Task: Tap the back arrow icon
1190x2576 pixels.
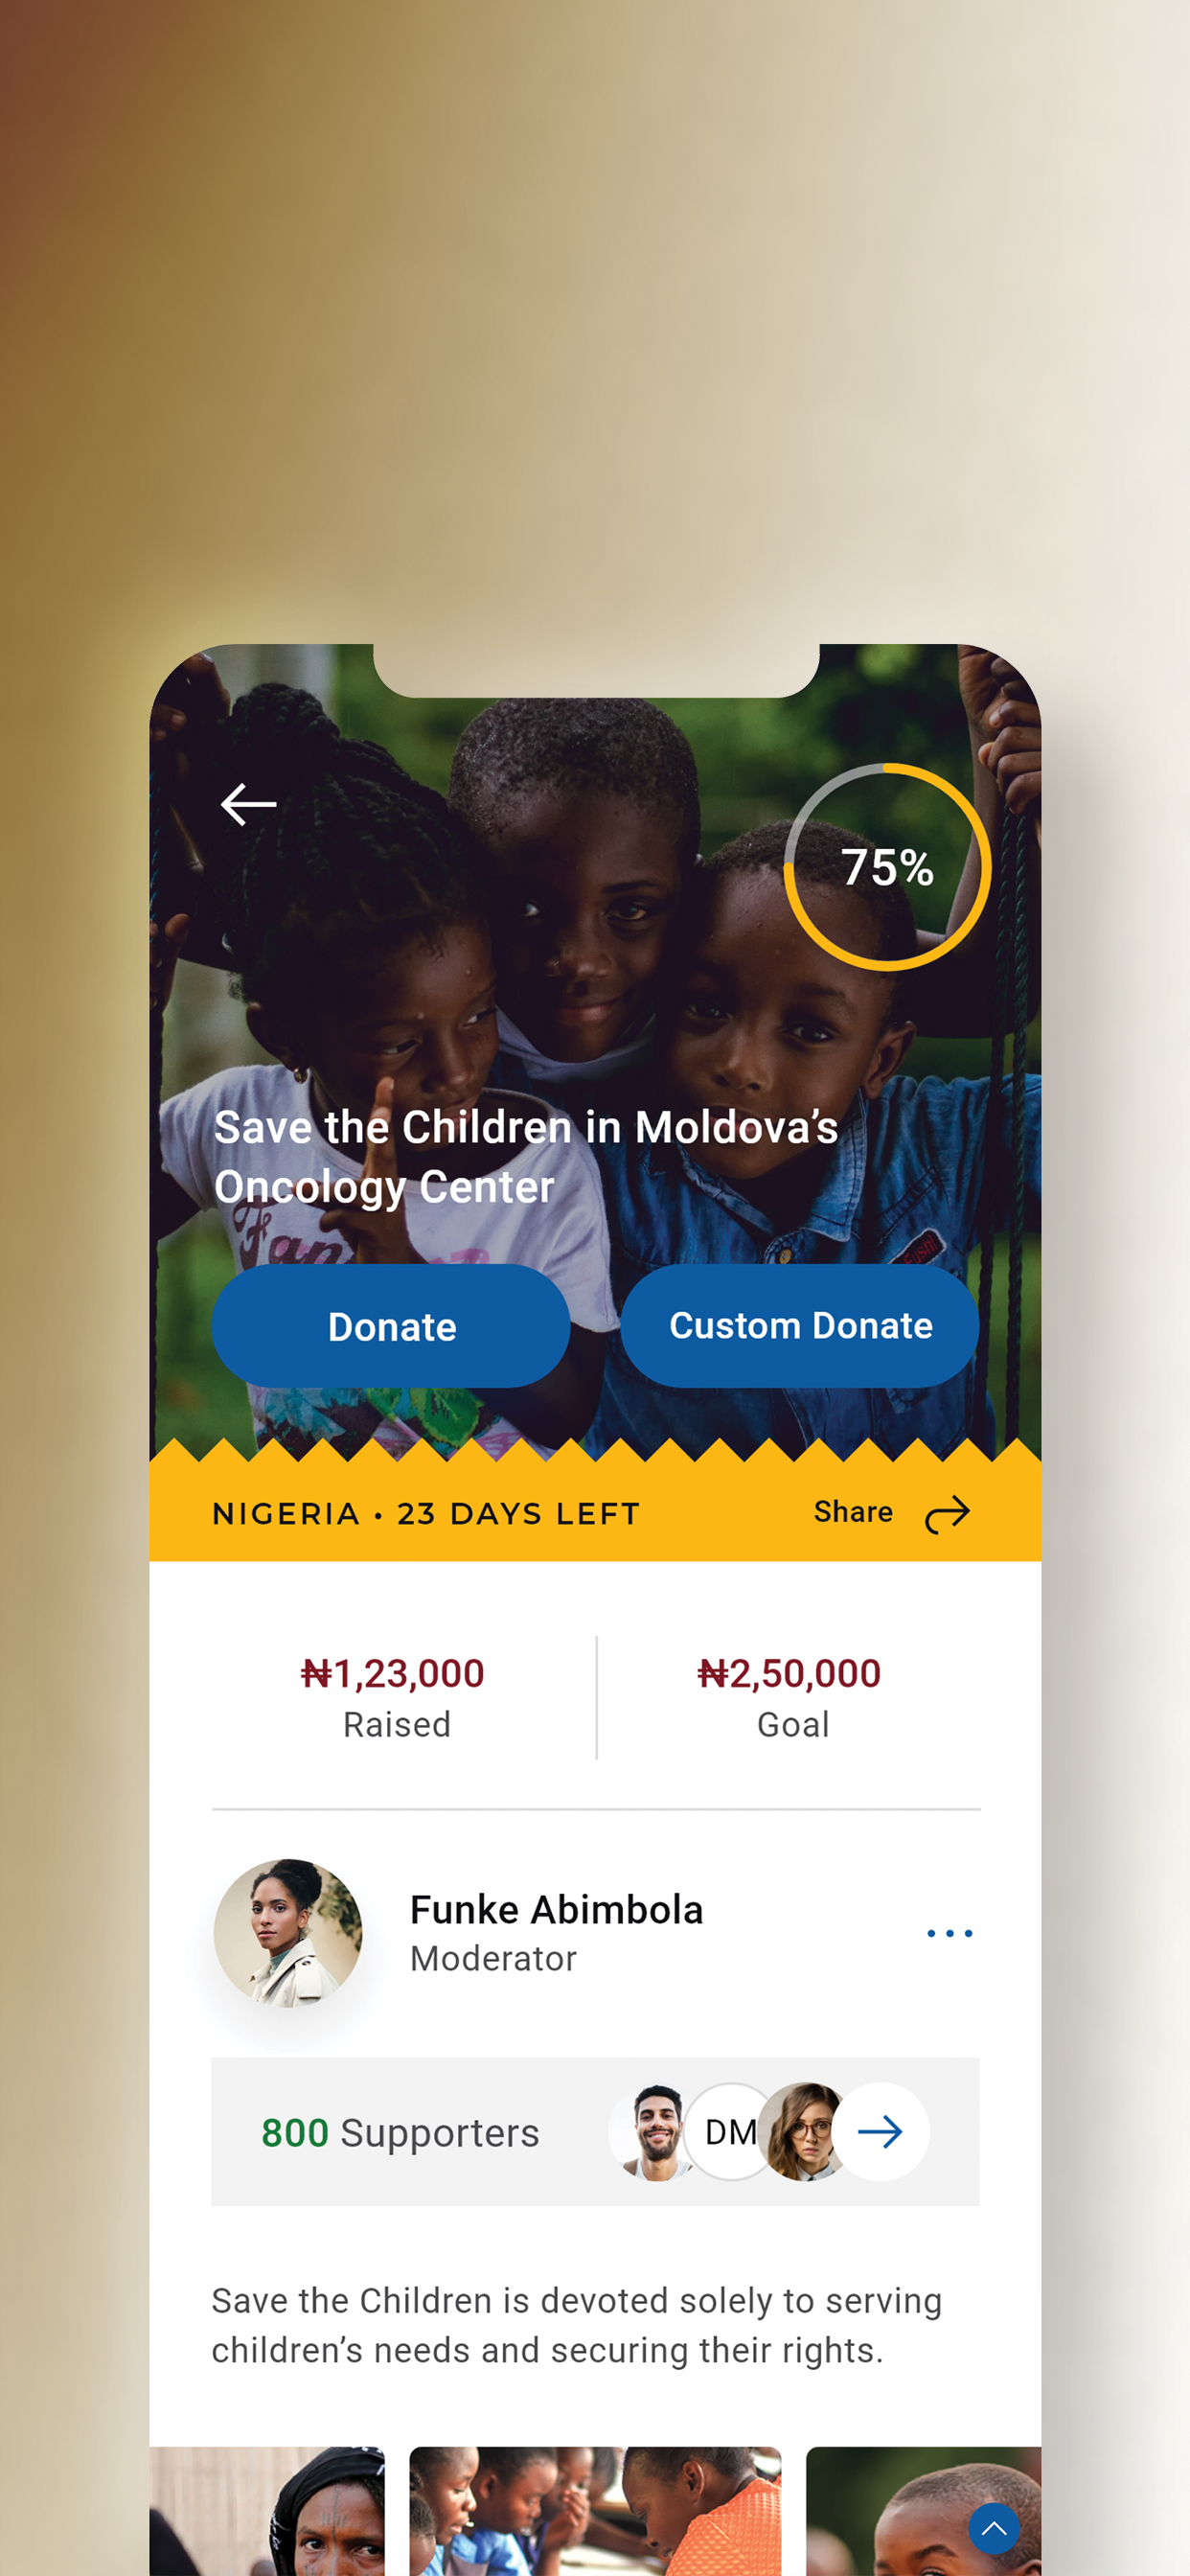Action: 248,804
